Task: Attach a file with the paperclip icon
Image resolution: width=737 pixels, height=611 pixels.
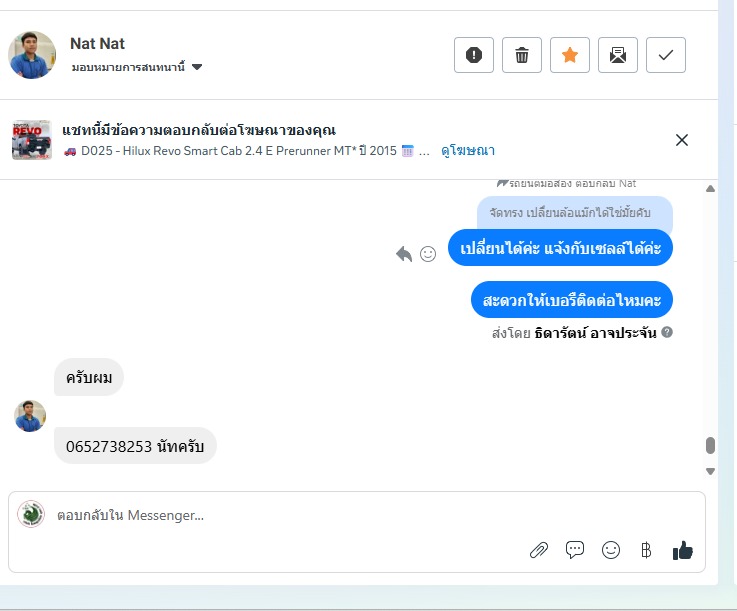Action: click(539, 550)
